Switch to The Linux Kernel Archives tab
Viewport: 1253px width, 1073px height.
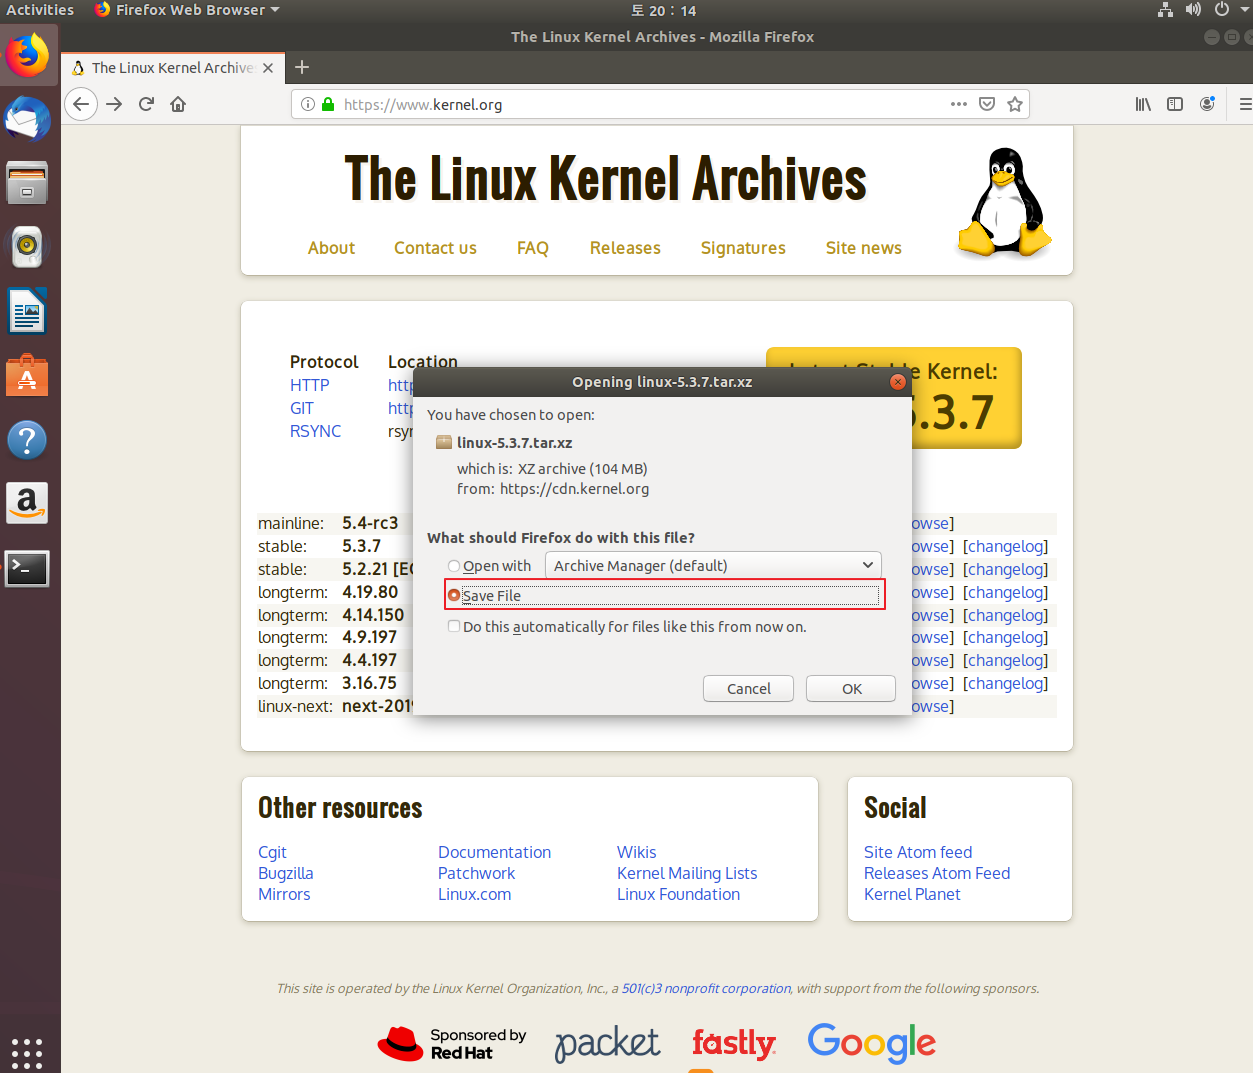pos(172,68)
